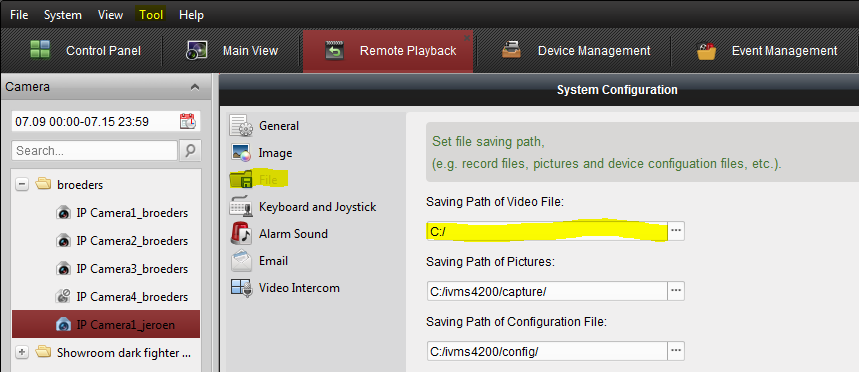This screenshot has height=372, width=859.
Task: Click the Control Panel grid icon
Action: (x=40, y=50)
